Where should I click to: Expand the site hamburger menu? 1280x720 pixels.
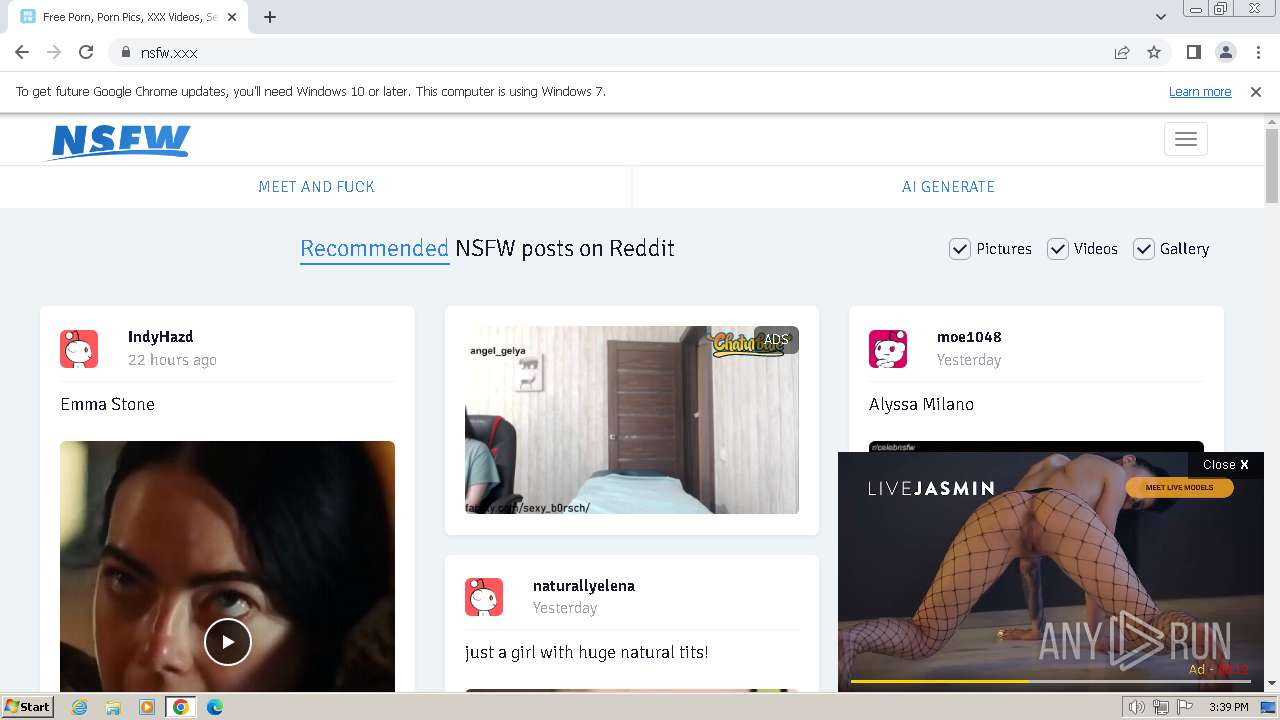[1186, 139]
